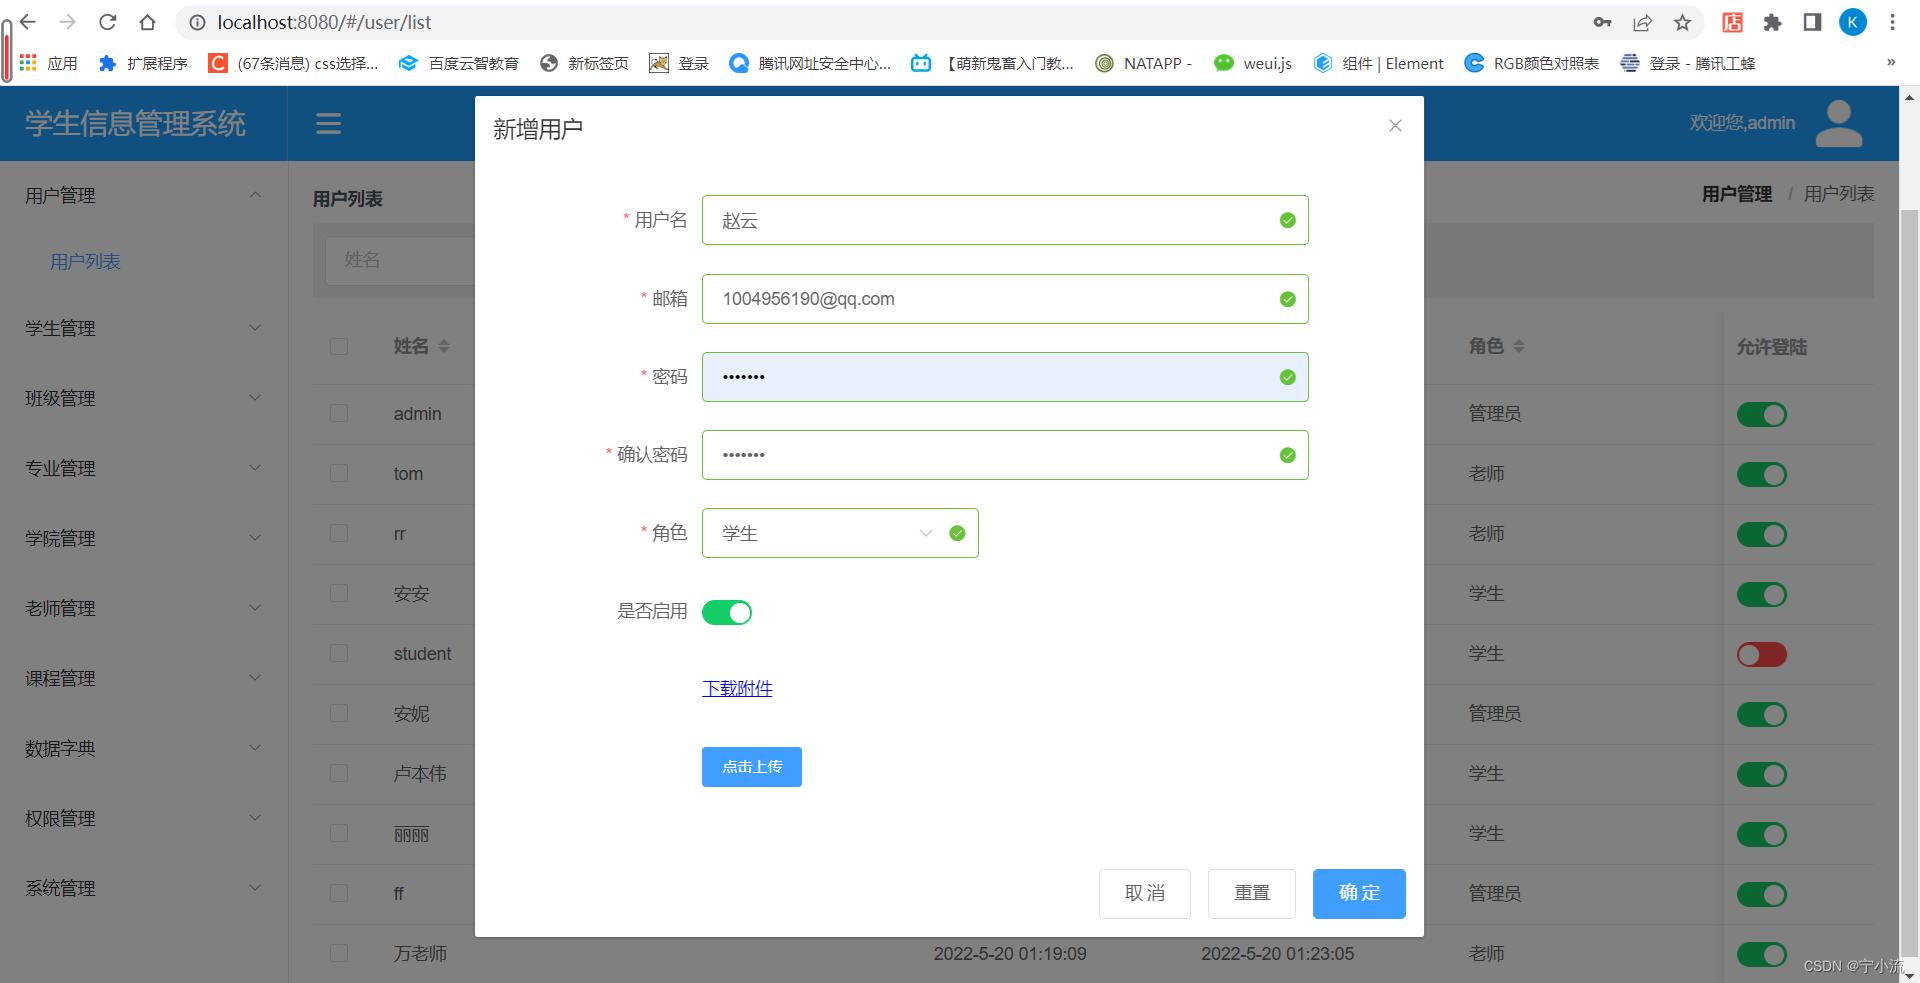The height and width of the screenshot is (983, 1920).
Task: Click the 用户名 input field
Action: [1005, 220]
